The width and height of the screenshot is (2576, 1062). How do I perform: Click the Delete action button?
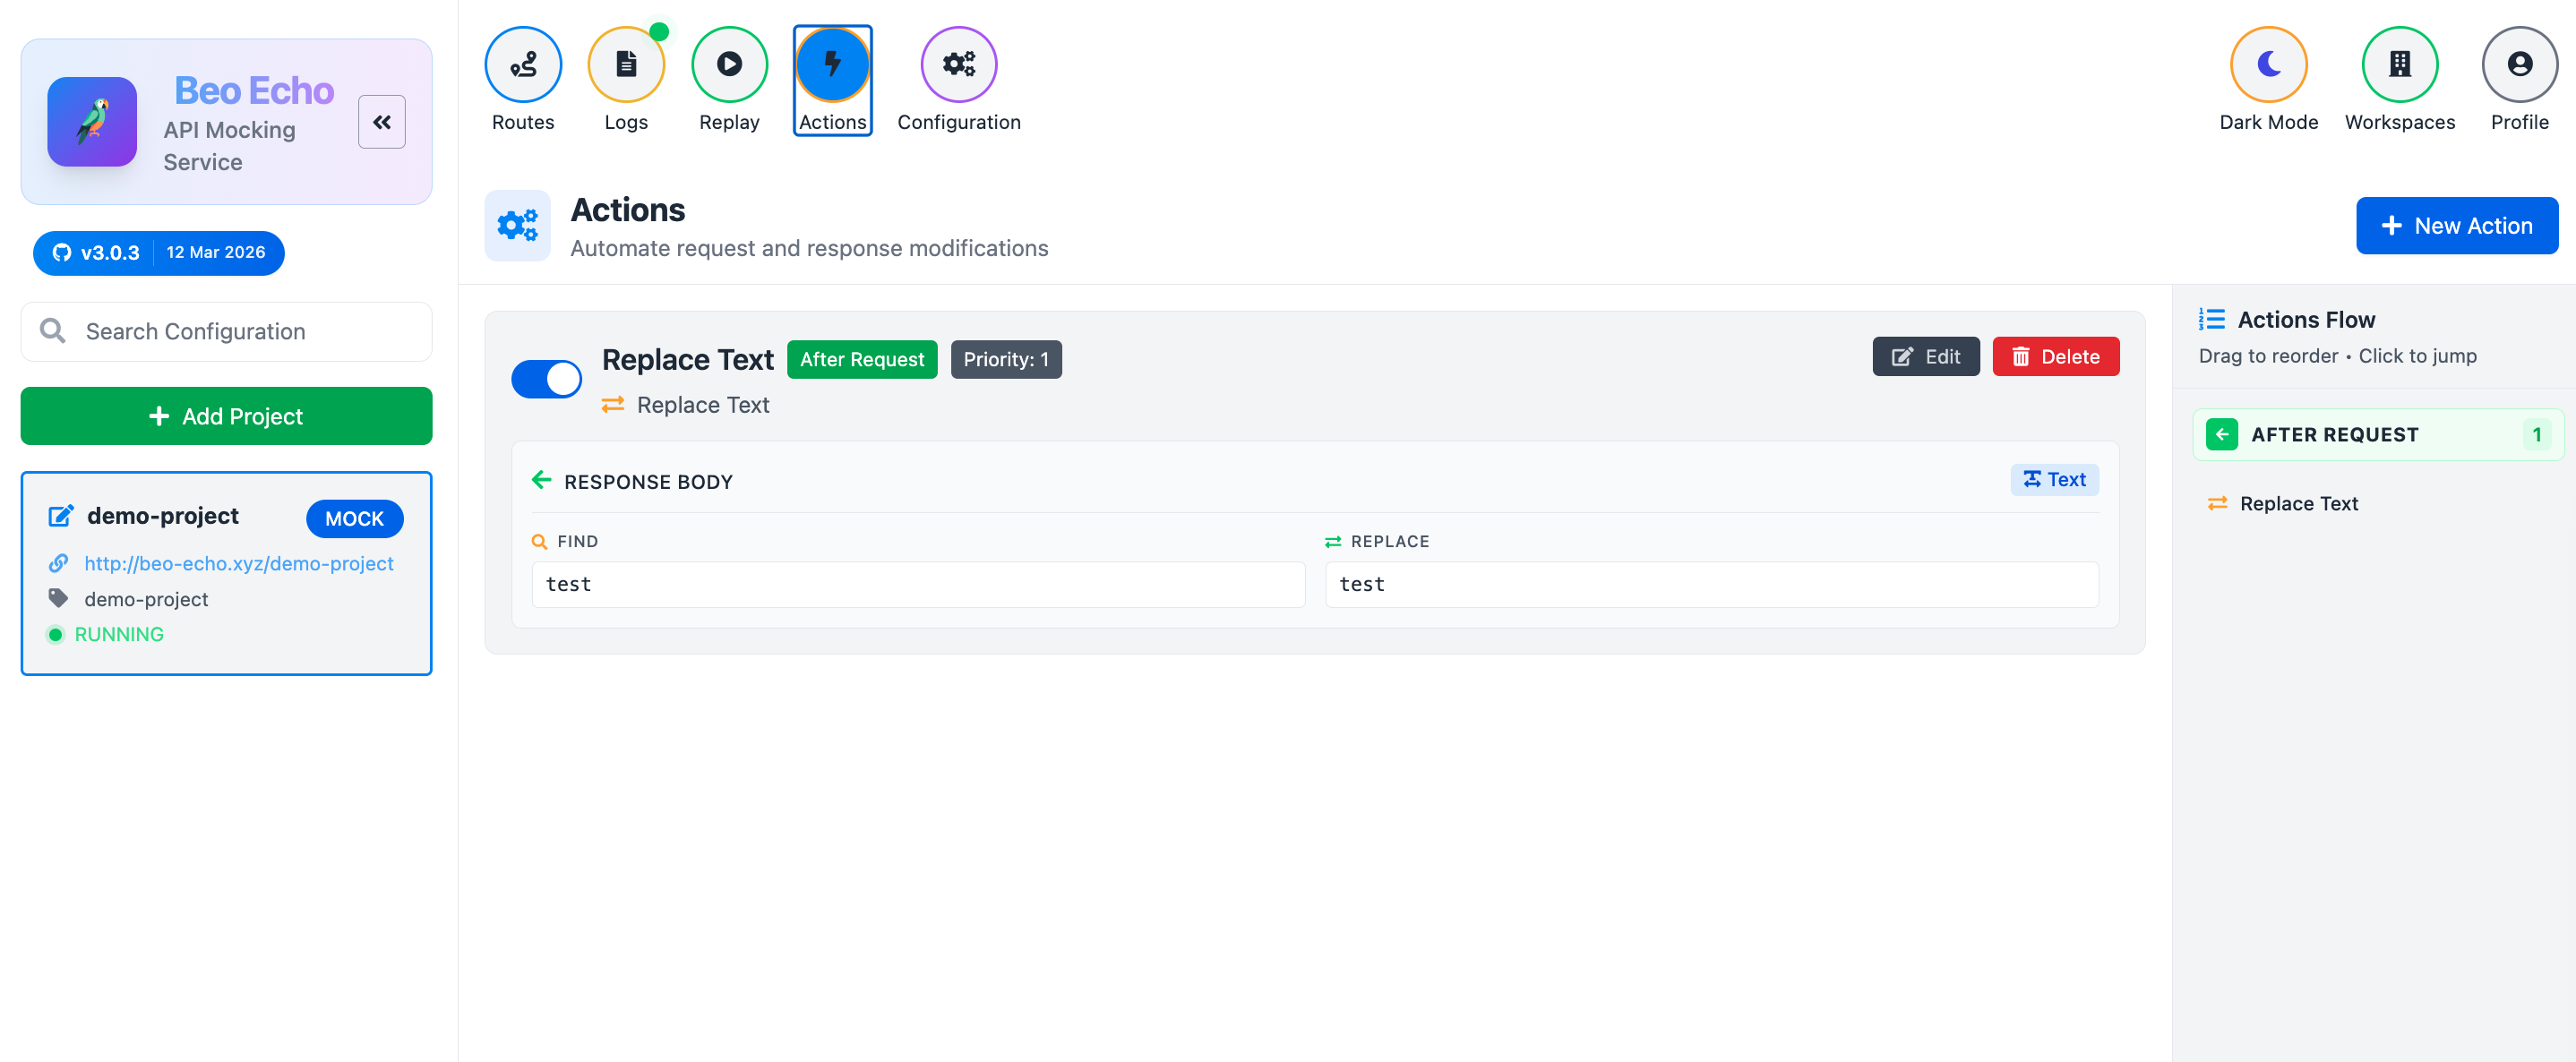click(x=2055, y=357)
